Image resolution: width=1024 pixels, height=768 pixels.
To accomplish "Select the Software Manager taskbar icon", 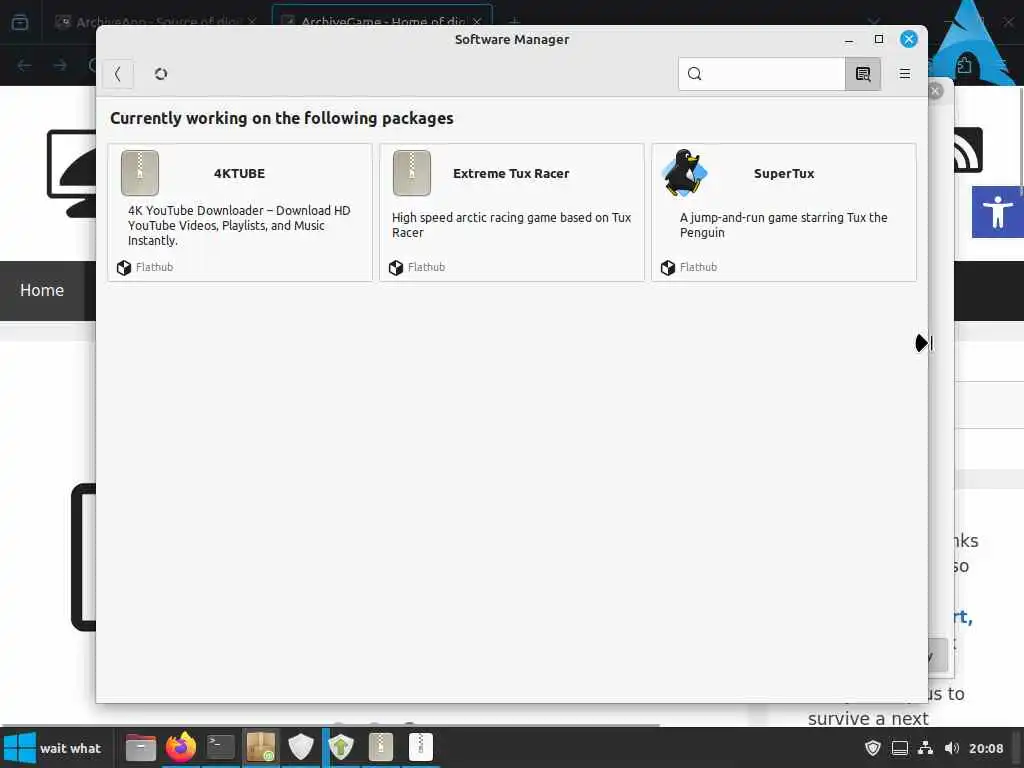I will click(261, 747).
